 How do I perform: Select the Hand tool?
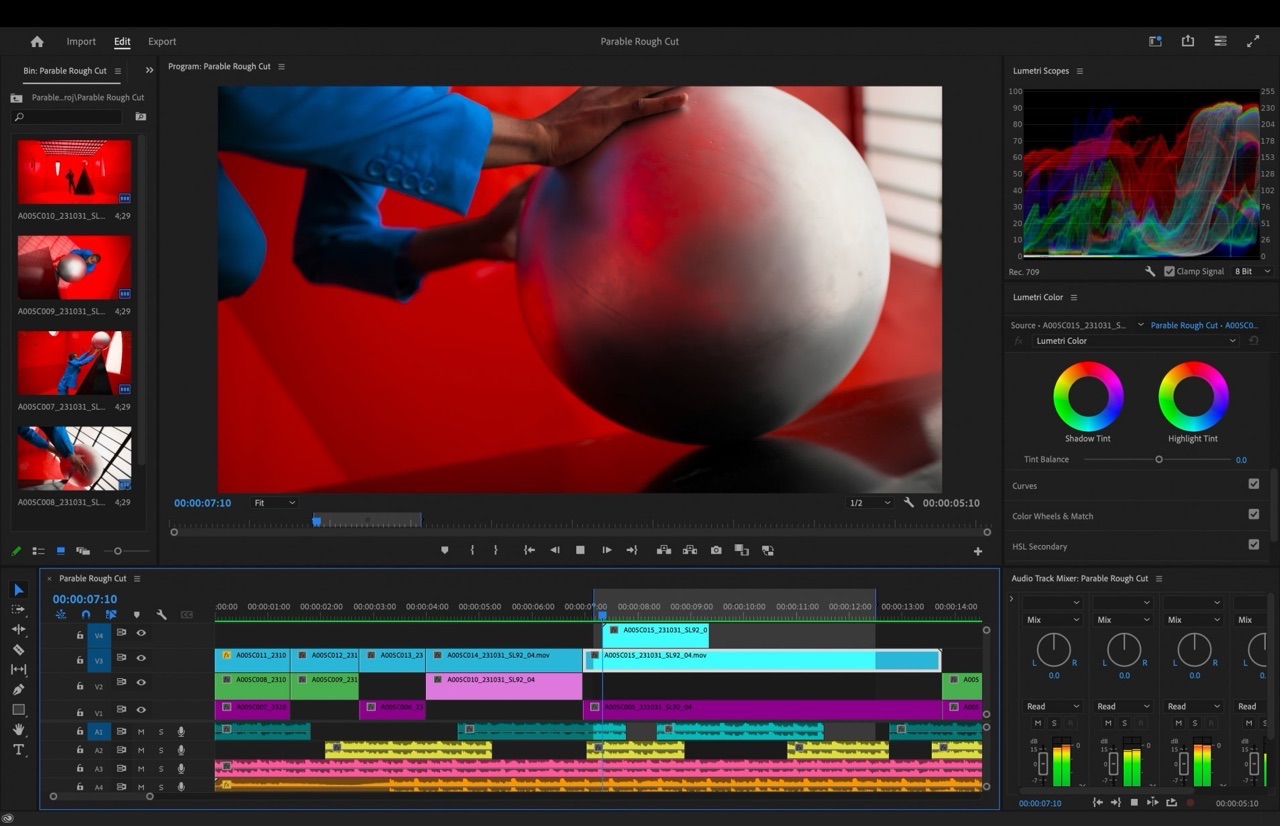18,730
